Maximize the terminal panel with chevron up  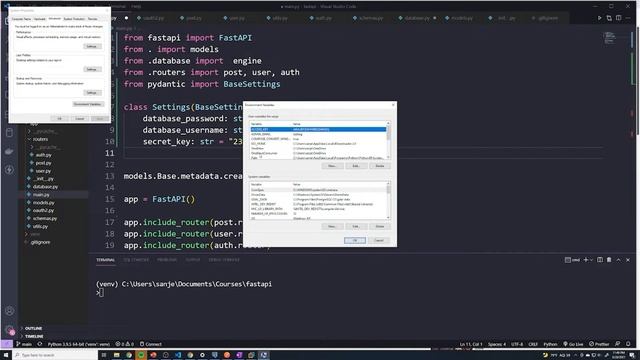coord(618,260)
